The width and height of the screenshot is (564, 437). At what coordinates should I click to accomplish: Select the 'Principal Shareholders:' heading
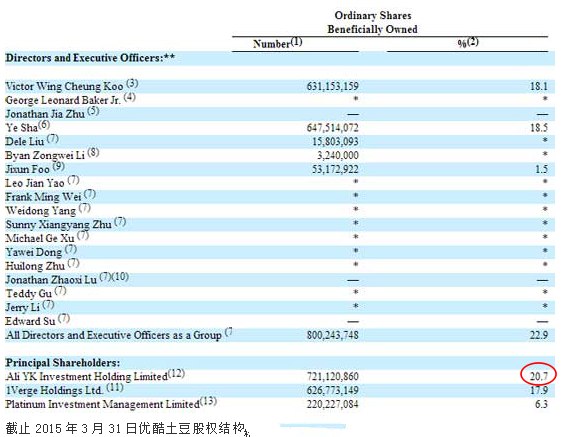[x=63, y=363]
